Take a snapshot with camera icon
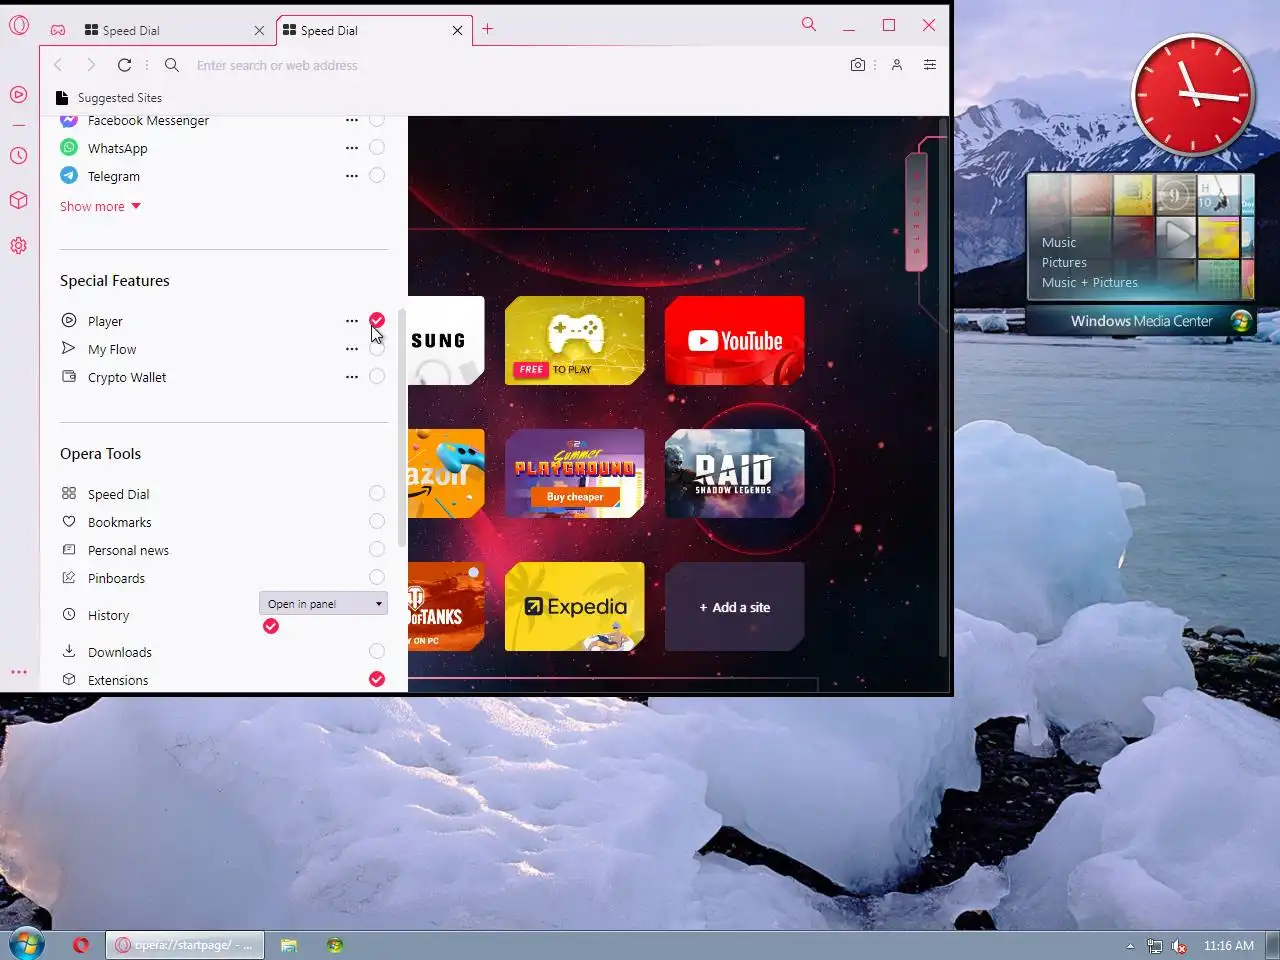Viewport: 1280px width, 960px height. 857,65
